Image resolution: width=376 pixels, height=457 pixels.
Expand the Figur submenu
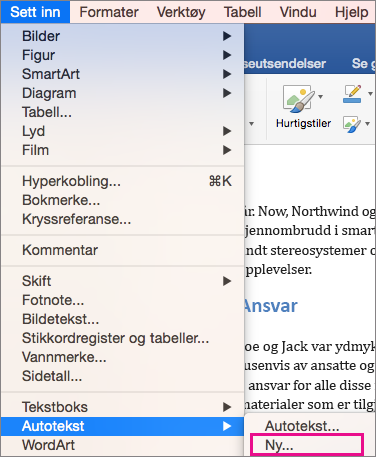pyautogui.click(x=122, y=55)
